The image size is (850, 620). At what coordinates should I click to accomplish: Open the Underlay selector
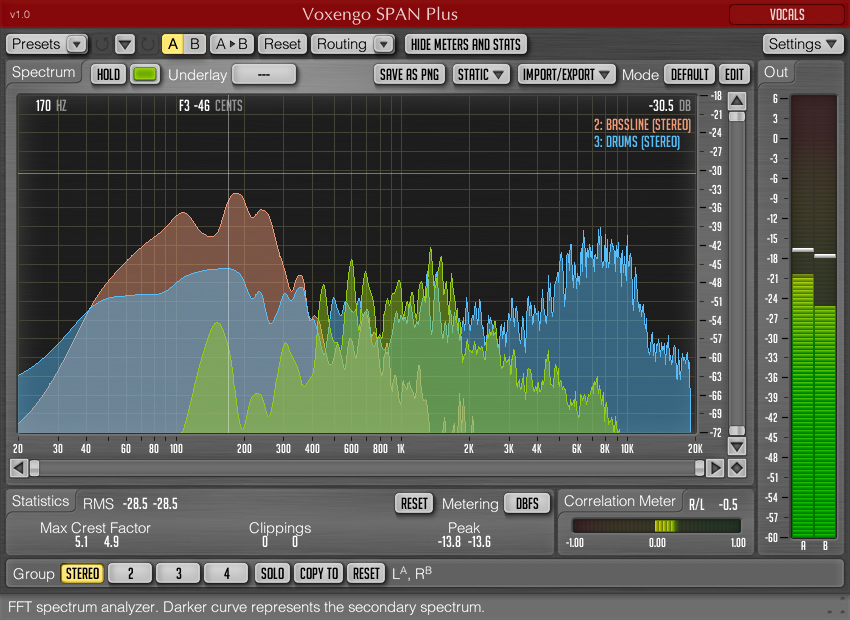pos(264,75)
